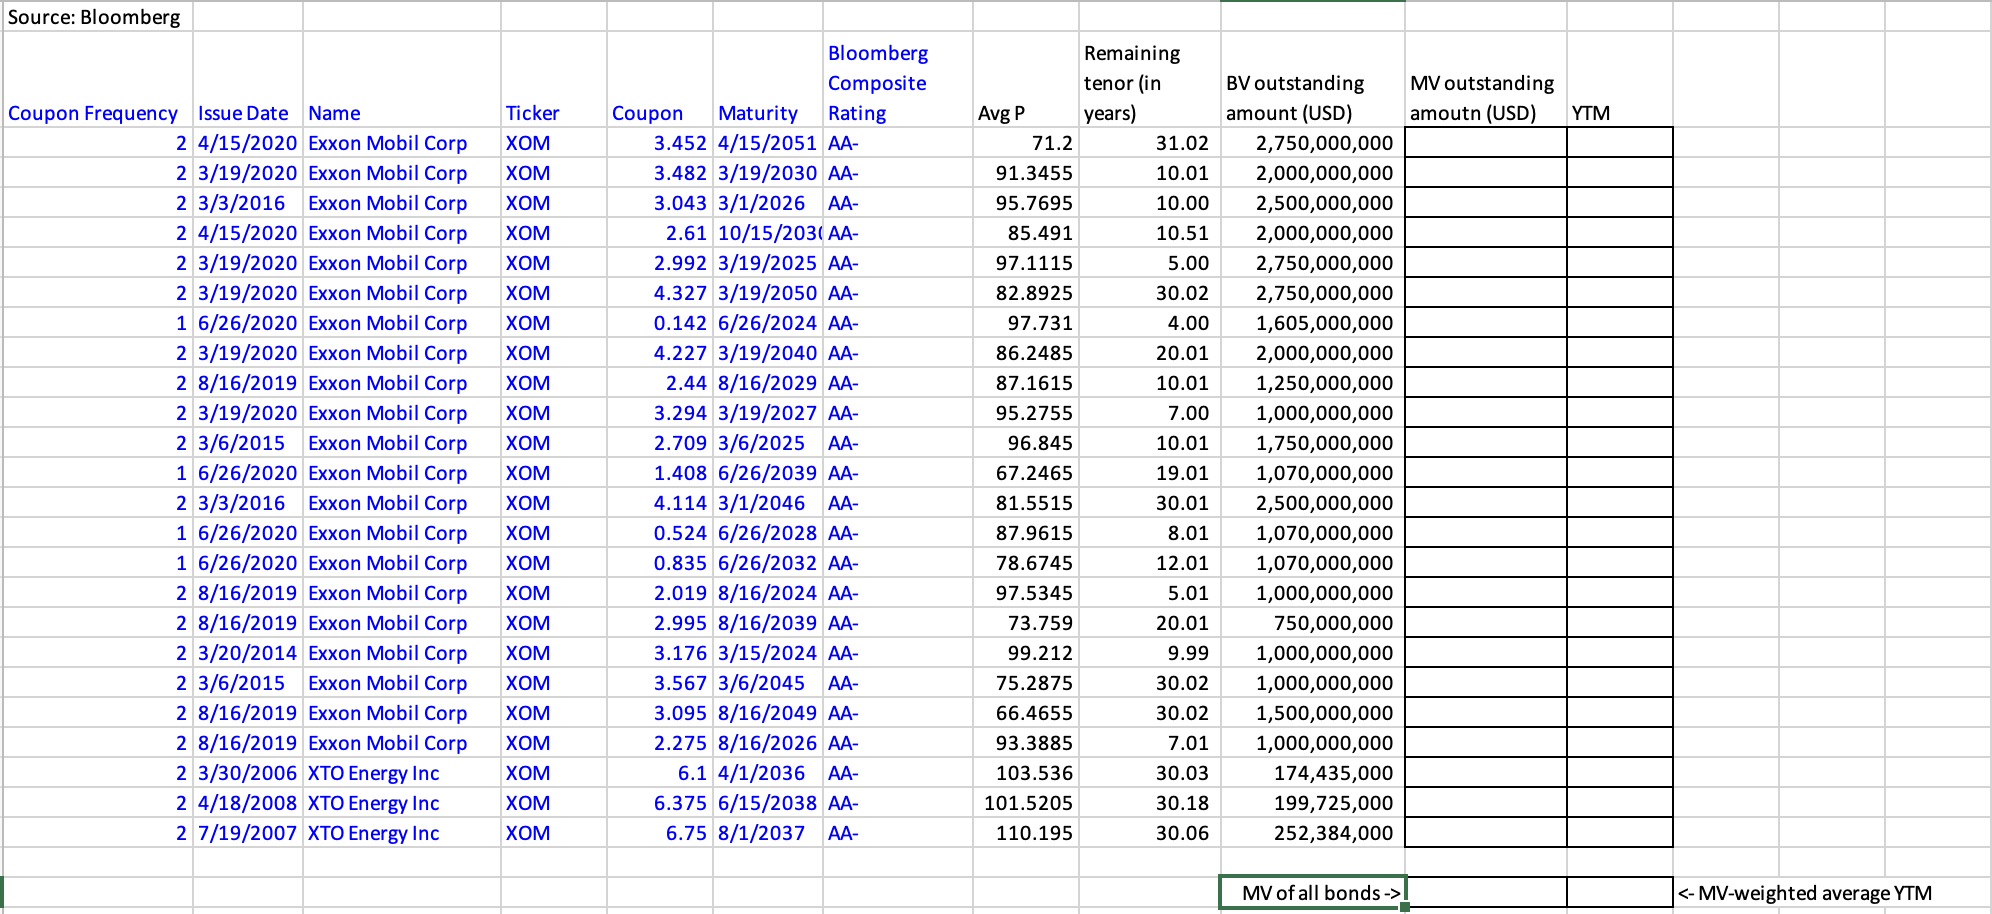1992x914 pixels.
Task: Click the issue date cell showing 3/30/2006
Action: pos(248,772)
